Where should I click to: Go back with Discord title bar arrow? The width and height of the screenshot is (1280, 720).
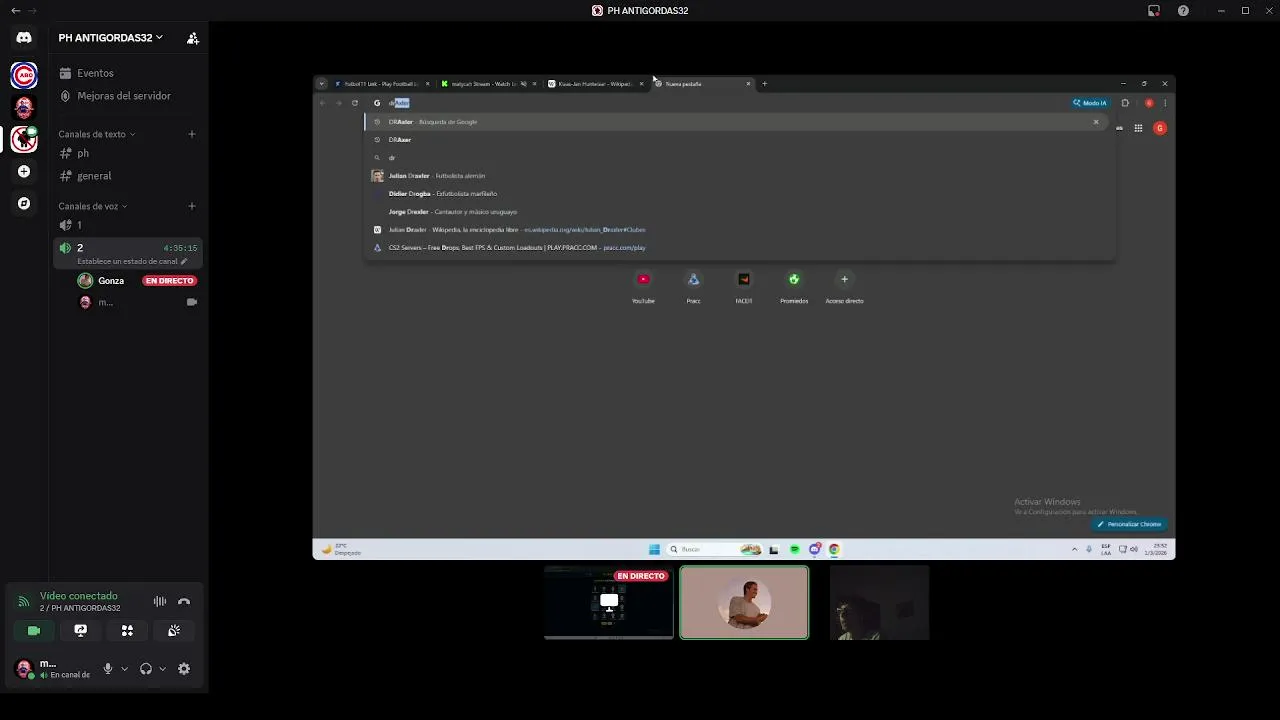pos(15,11)
